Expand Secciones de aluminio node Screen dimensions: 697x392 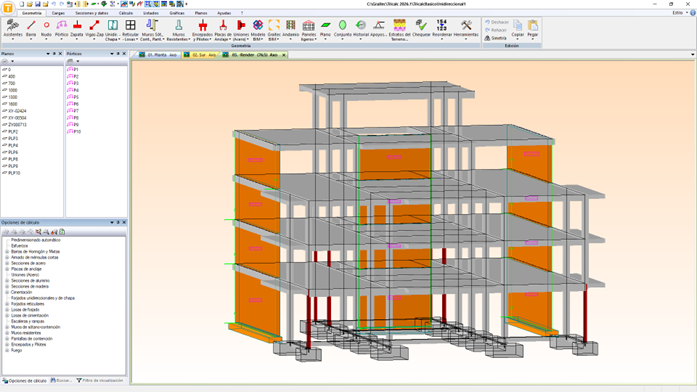(7, 280)
